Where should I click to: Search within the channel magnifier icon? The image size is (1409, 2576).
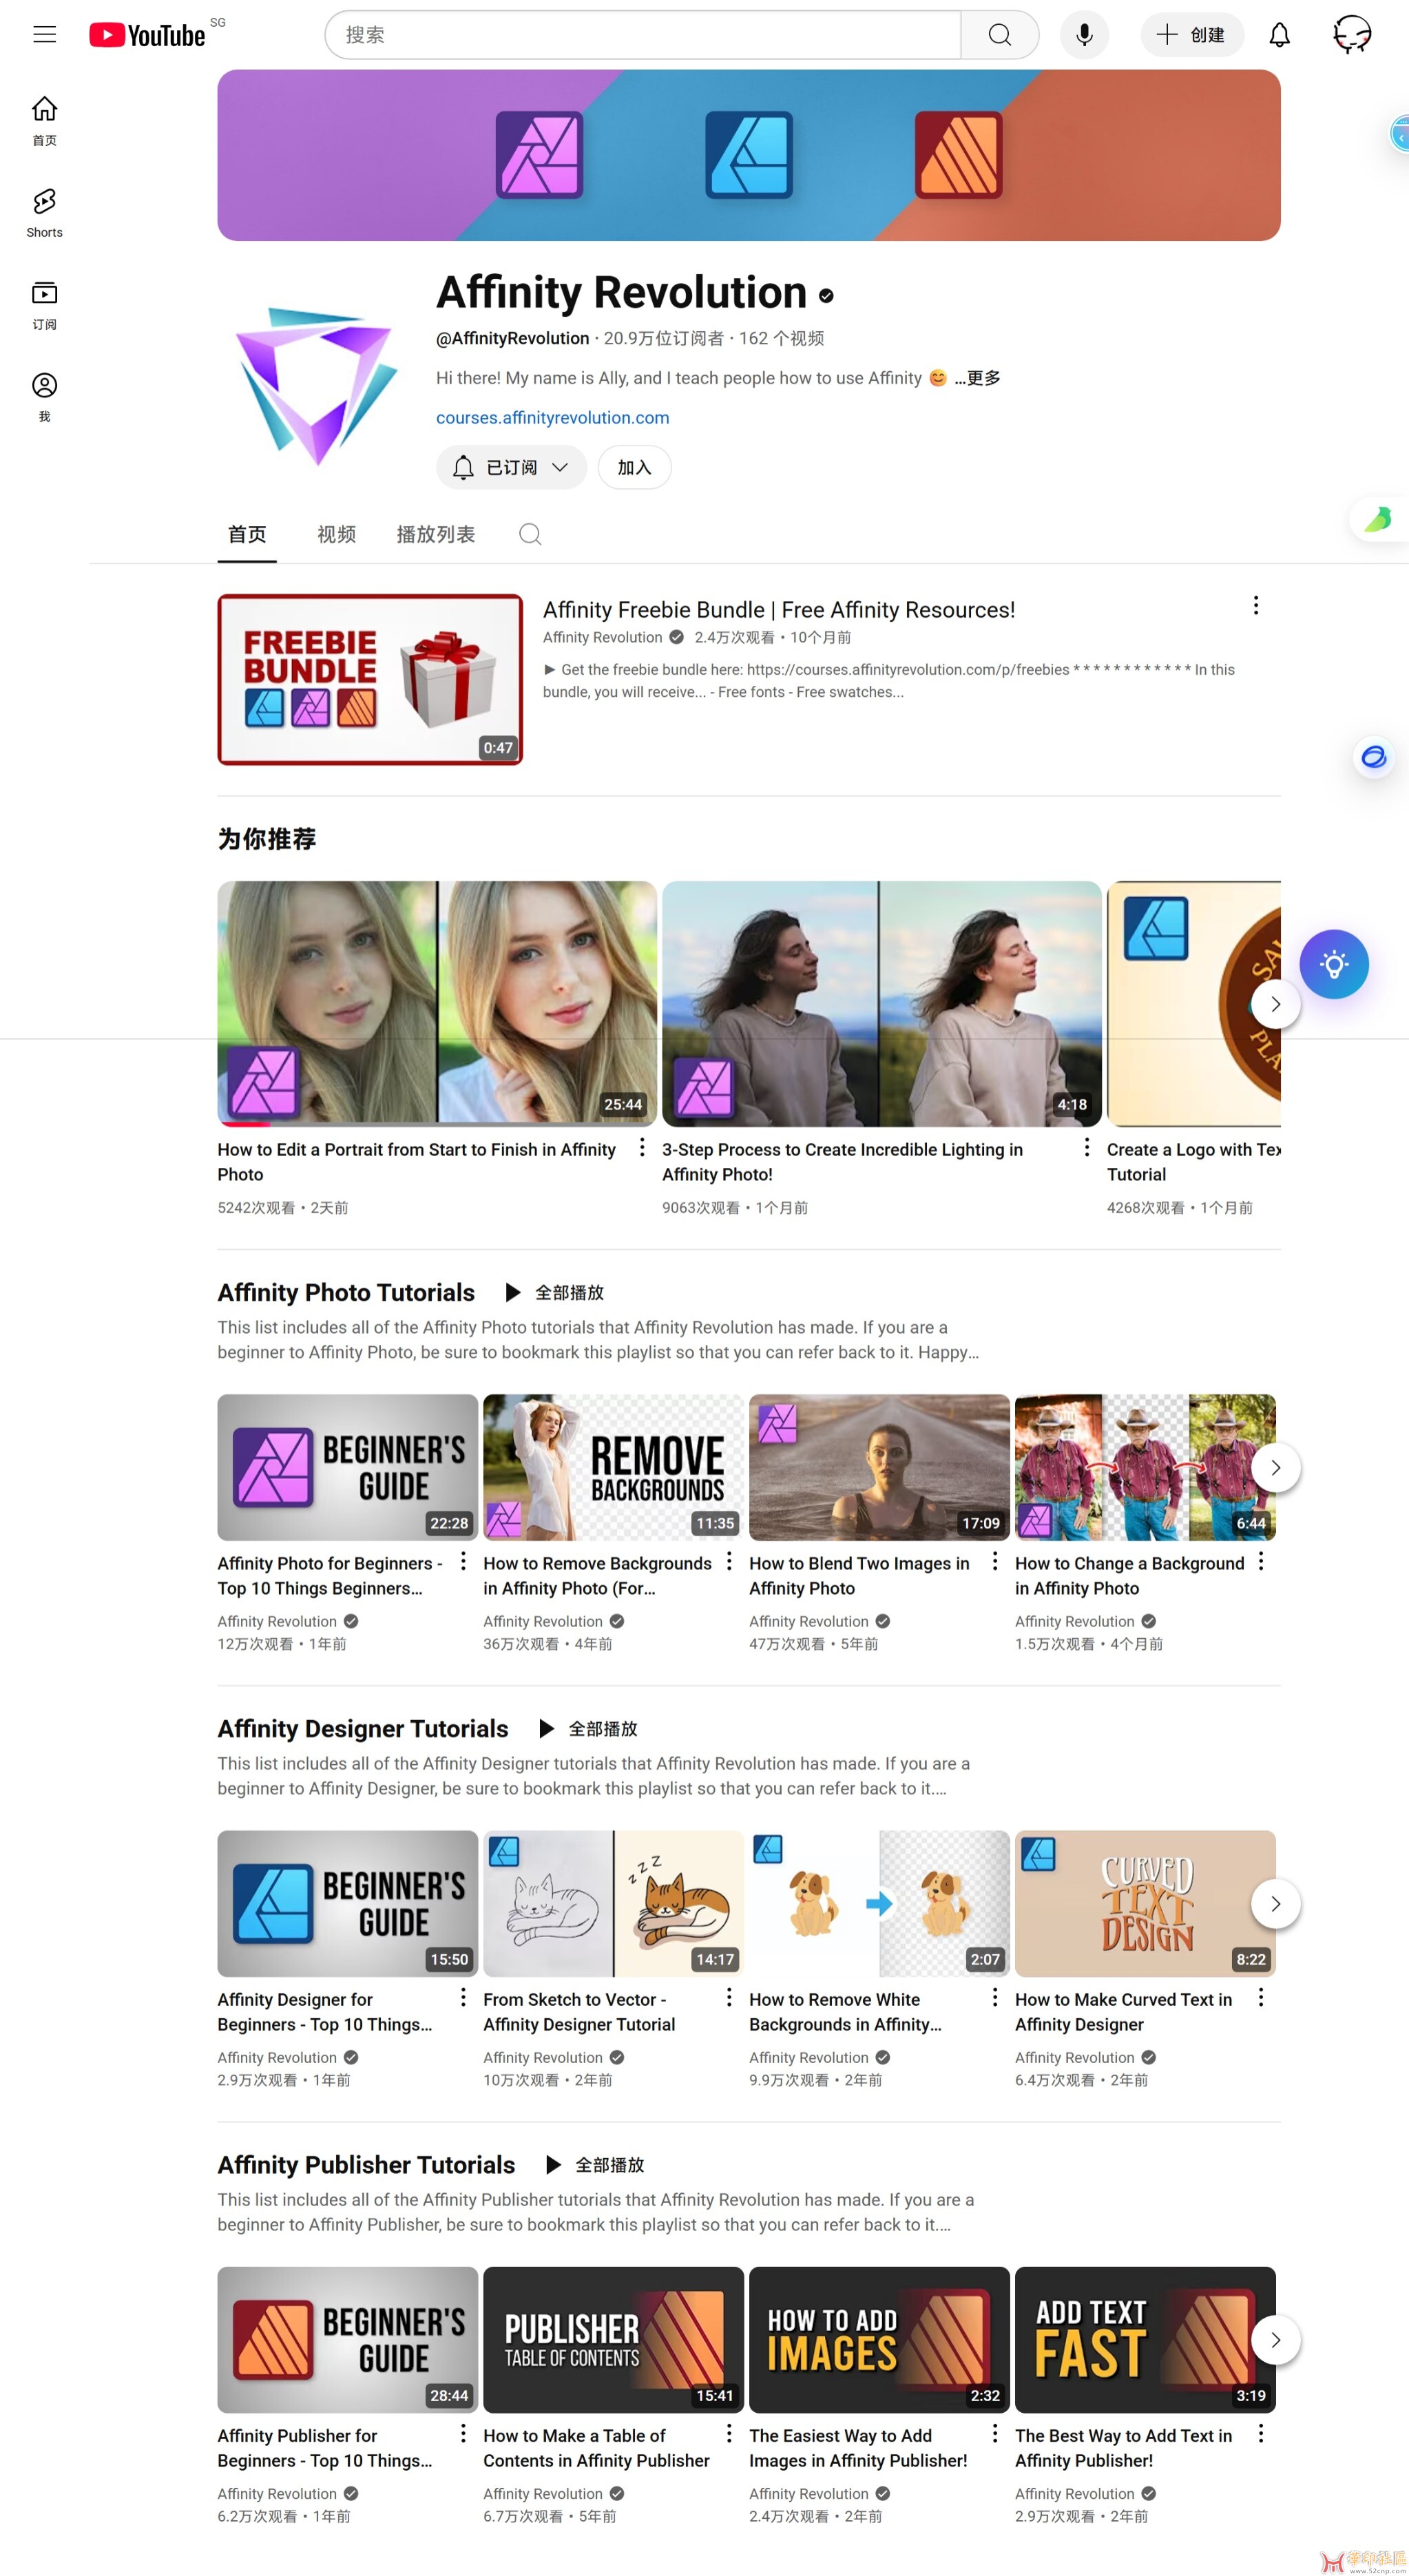(530, 534)
